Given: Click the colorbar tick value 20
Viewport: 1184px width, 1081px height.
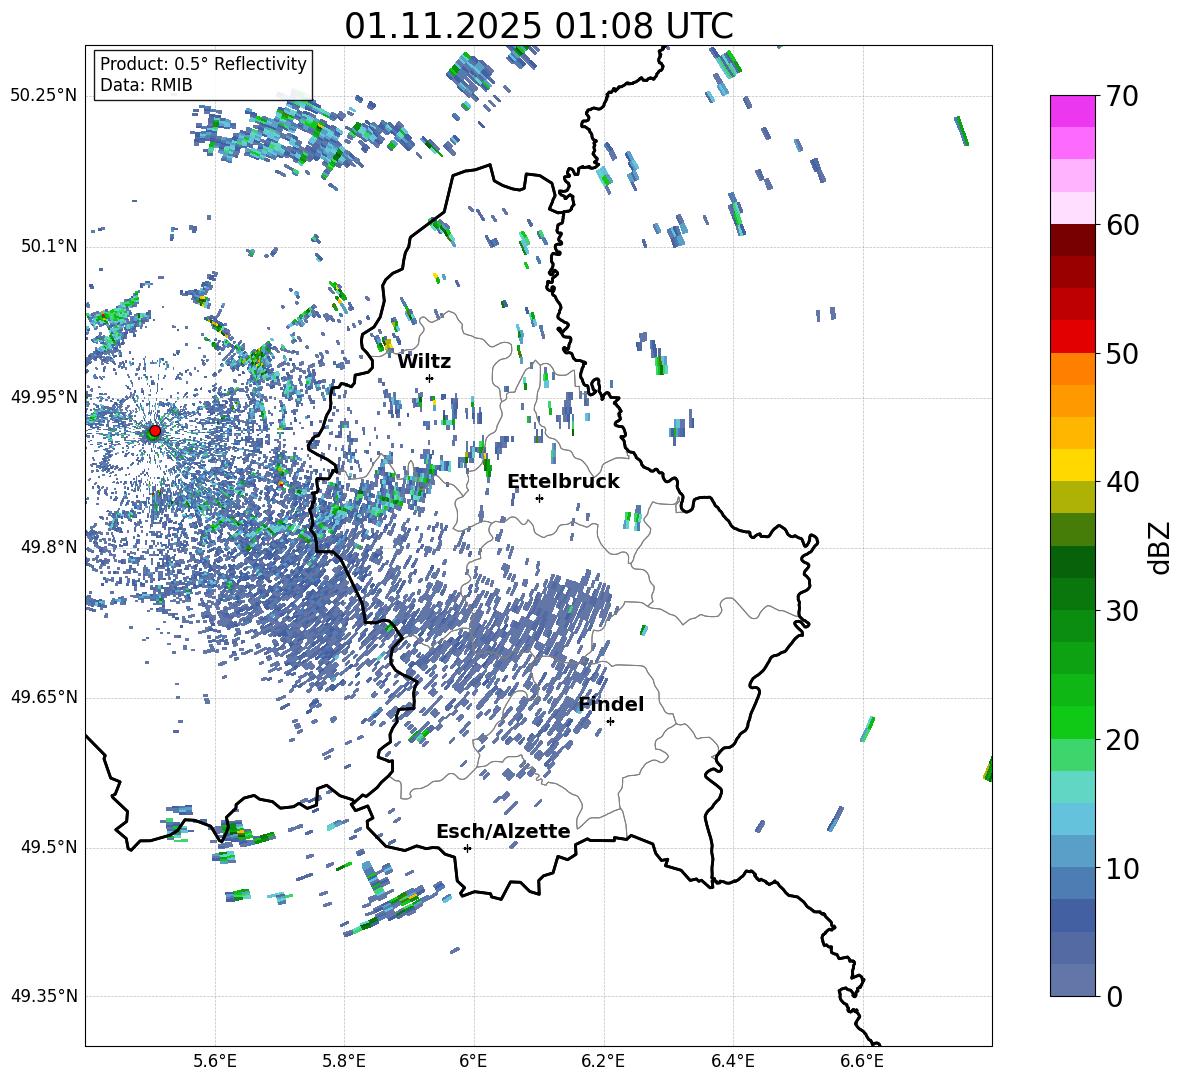Looking at the screenshot, I should pyautogui.click(x=1121, y=740).
